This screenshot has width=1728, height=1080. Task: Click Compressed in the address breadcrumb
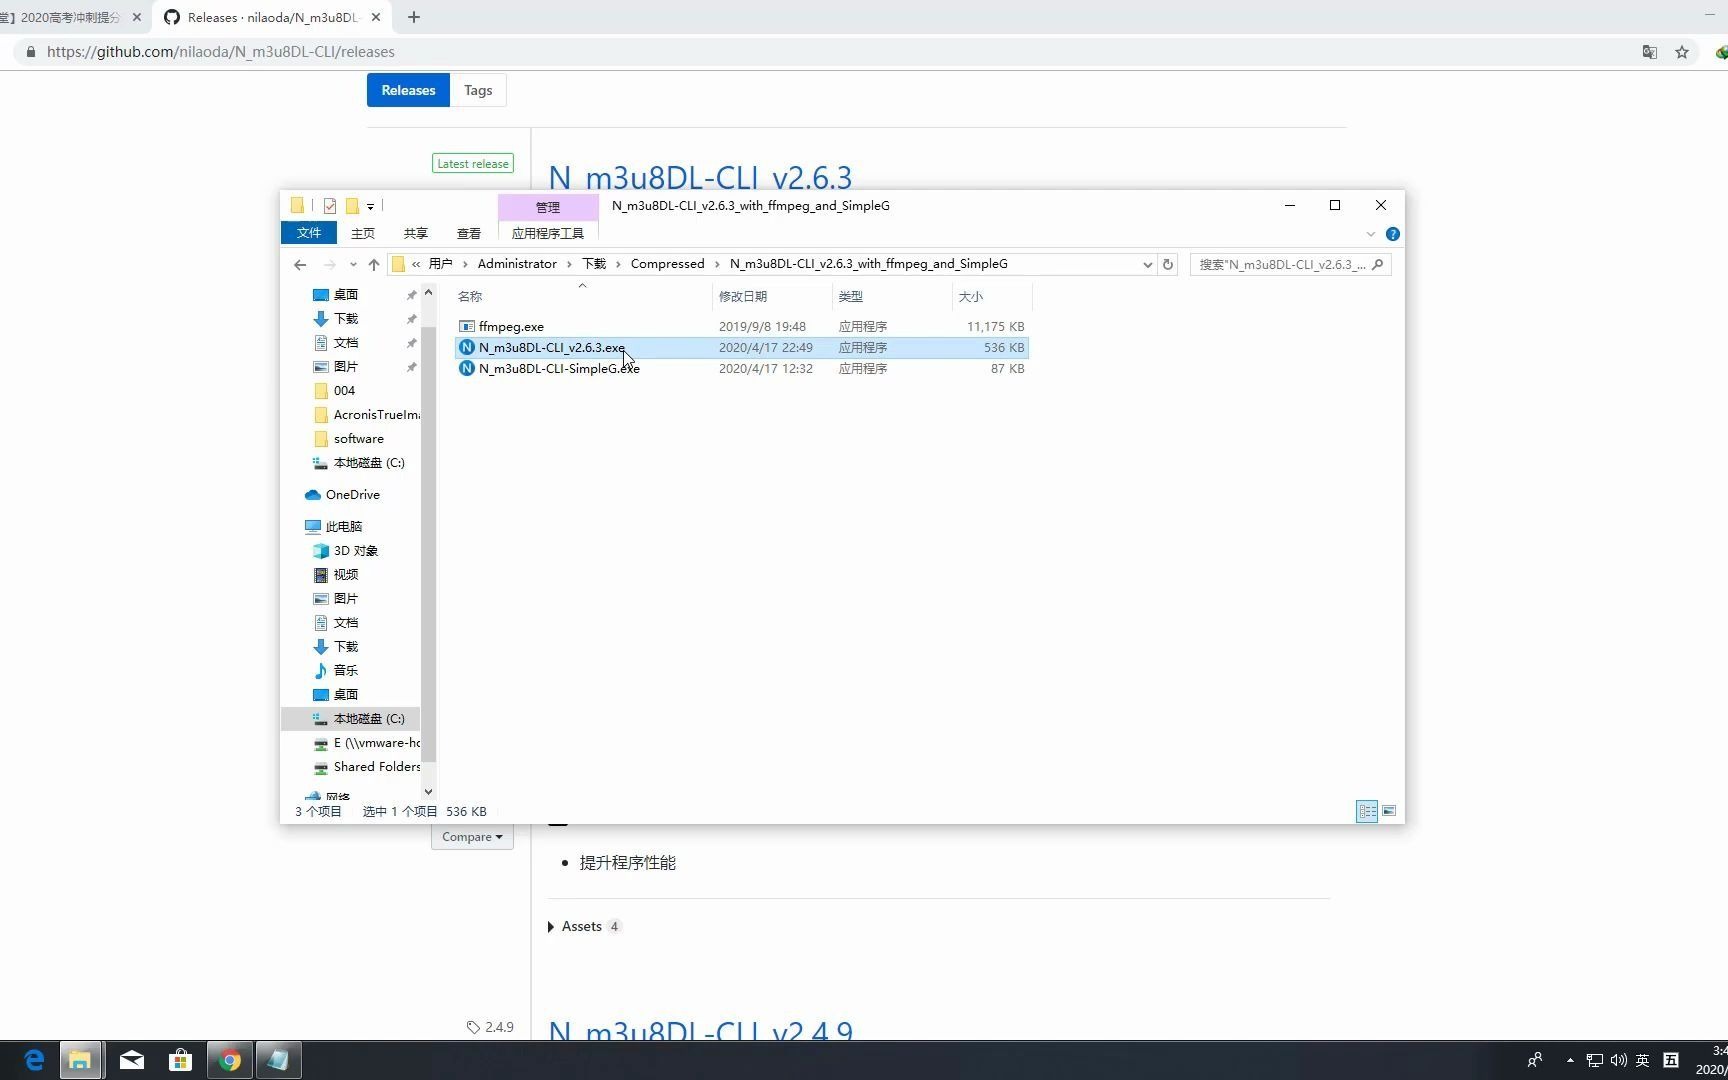(x=667, y=264)
